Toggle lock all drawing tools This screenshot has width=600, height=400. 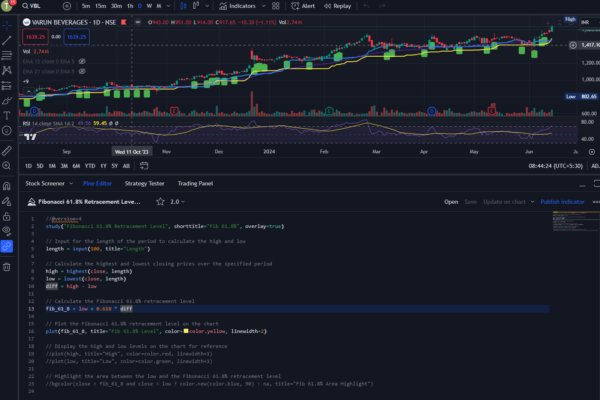(x=7, y=217)
